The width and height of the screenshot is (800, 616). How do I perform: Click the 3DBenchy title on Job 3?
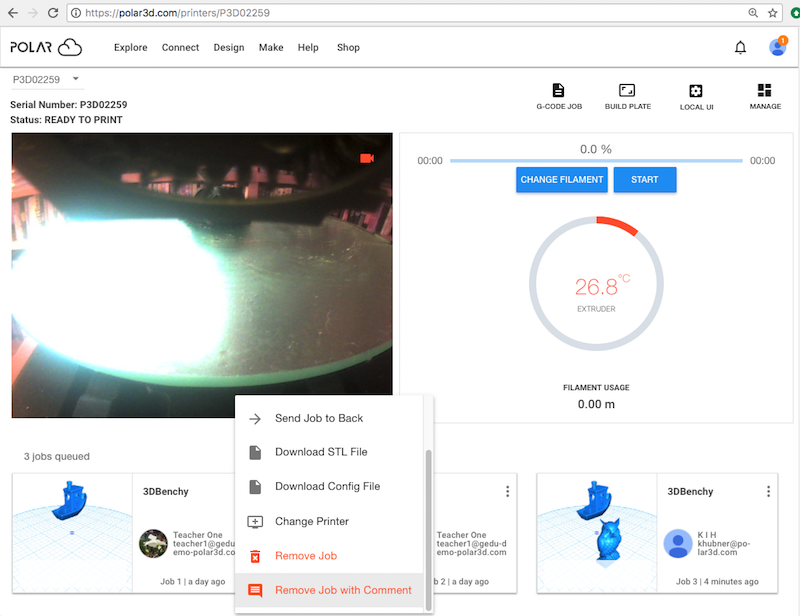coord(690,491)
